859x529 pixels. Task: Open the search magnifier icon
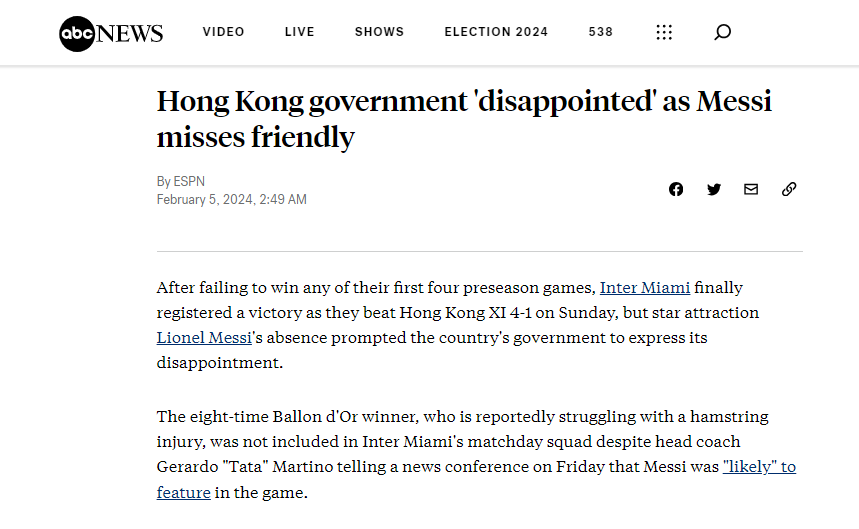click(x=722, y=32)
